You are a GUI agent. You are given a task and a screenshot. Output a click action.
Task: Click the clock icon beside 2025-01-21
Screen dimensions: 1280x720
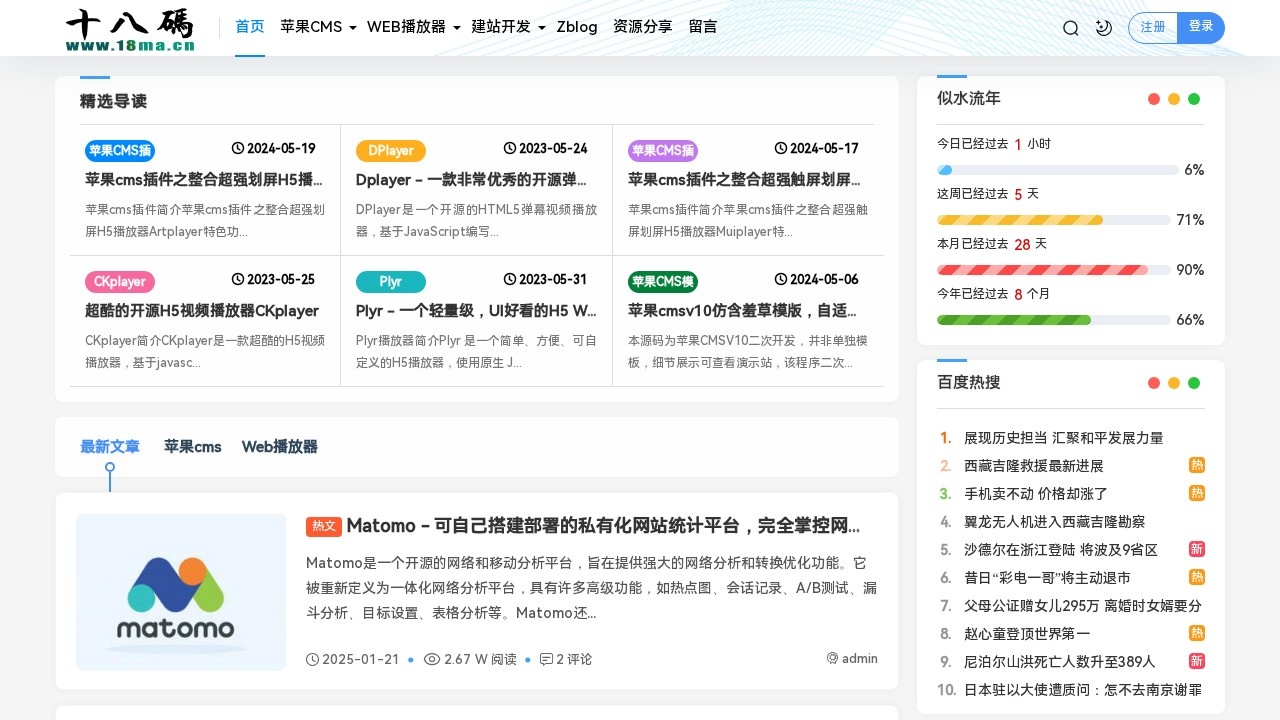312,659
